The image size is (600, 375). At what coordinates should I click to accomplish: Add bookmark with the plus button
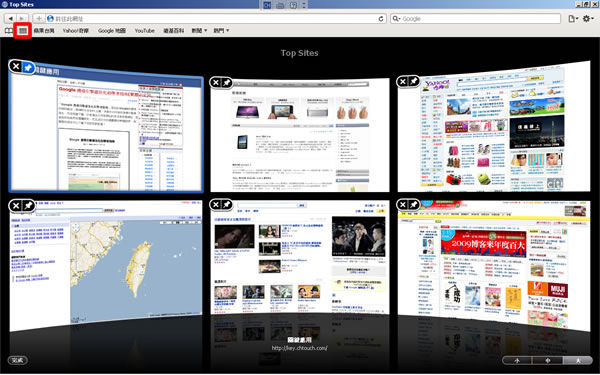(x=38, y=18)
